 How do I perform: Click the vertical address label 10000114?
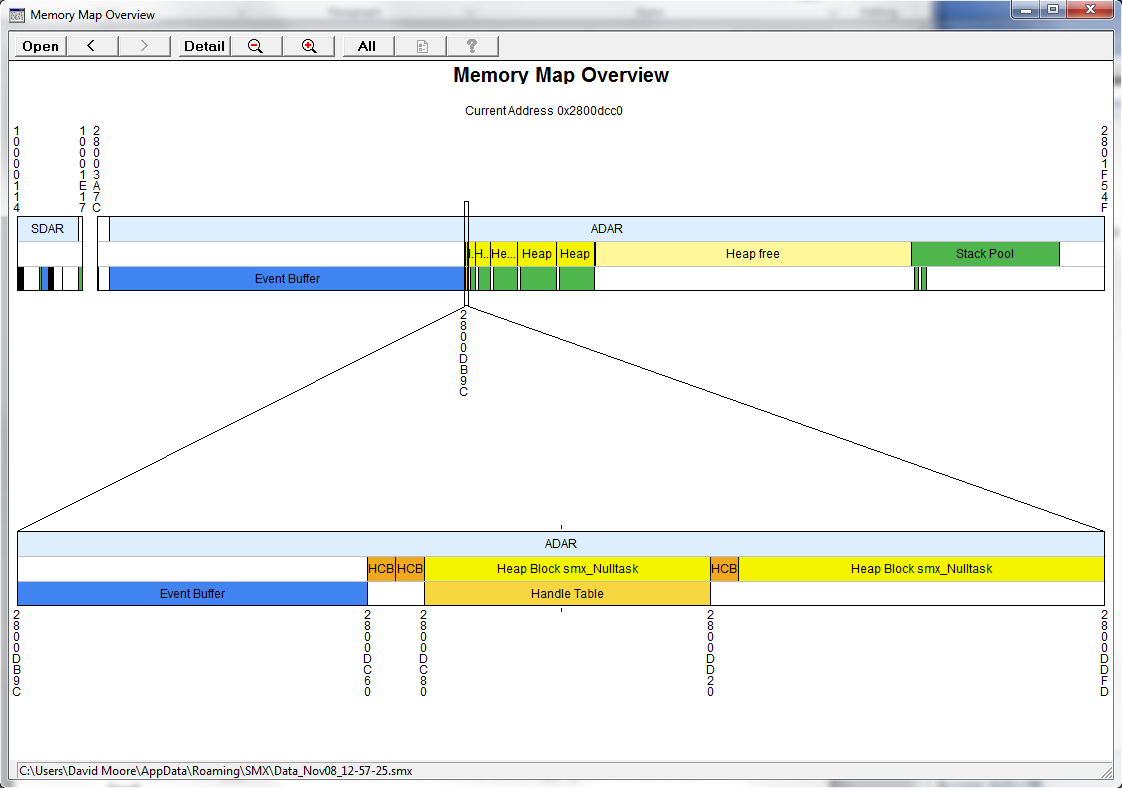click(16, 170)
